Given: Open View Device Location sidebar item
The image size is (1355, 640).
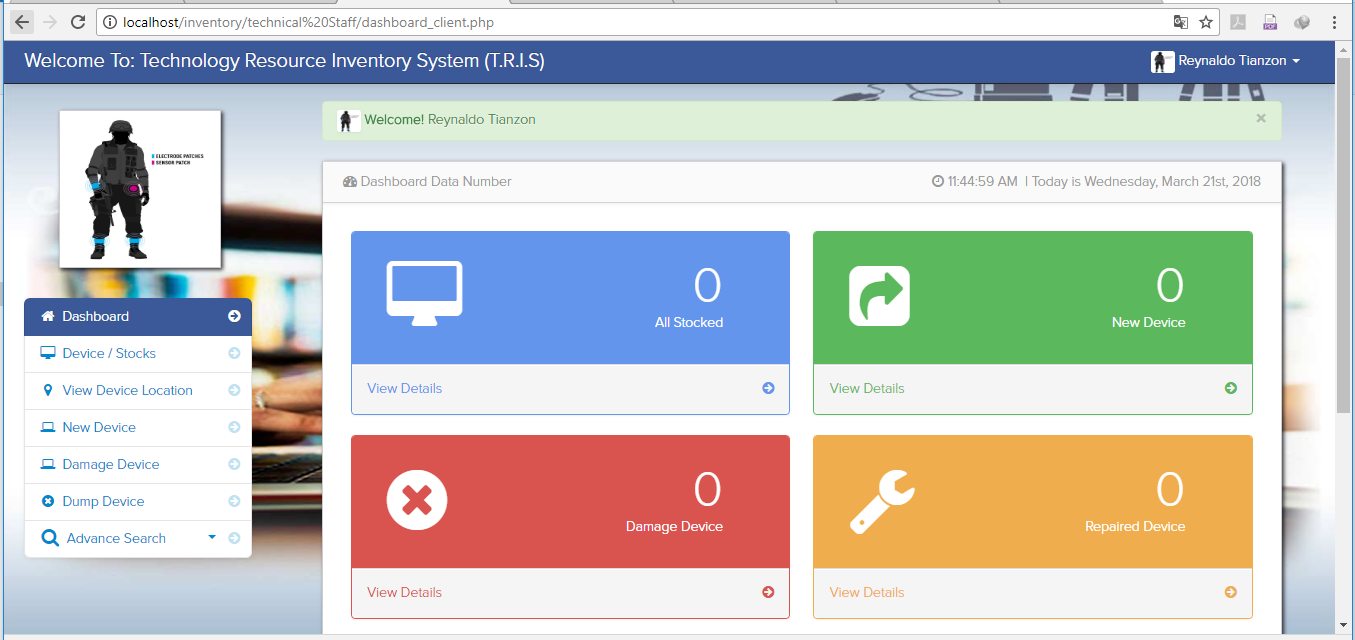Looking at the screenshot, I should pos(127,390).
